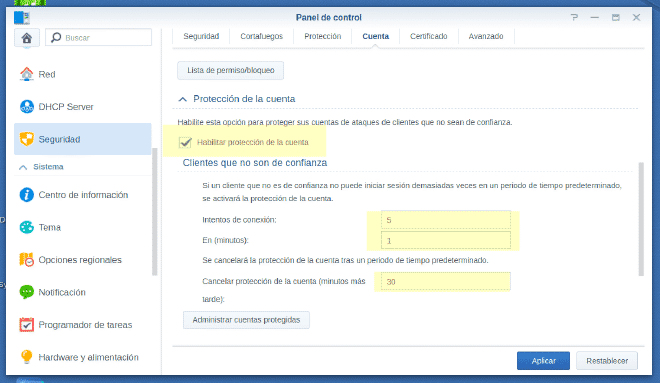
Task: Click Lista de permiso/bloqueo button
Action: (231, 70)
